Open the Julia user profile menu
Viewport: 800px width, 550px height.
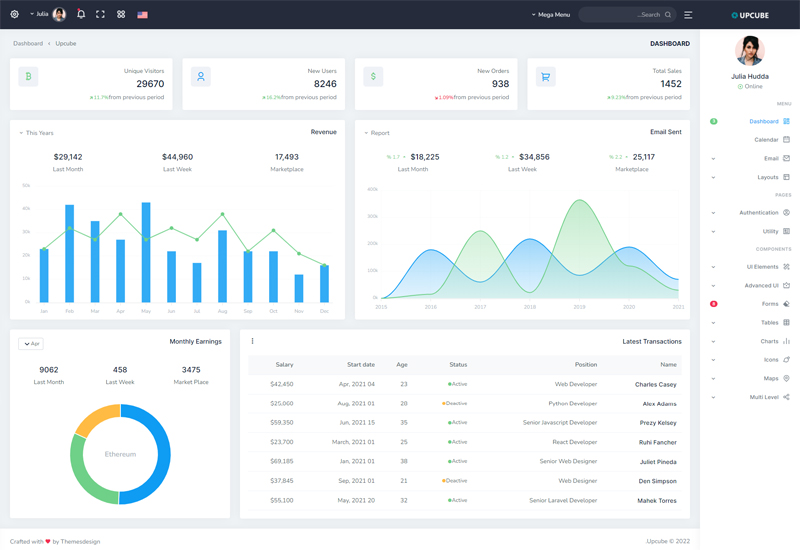point(50,15)
